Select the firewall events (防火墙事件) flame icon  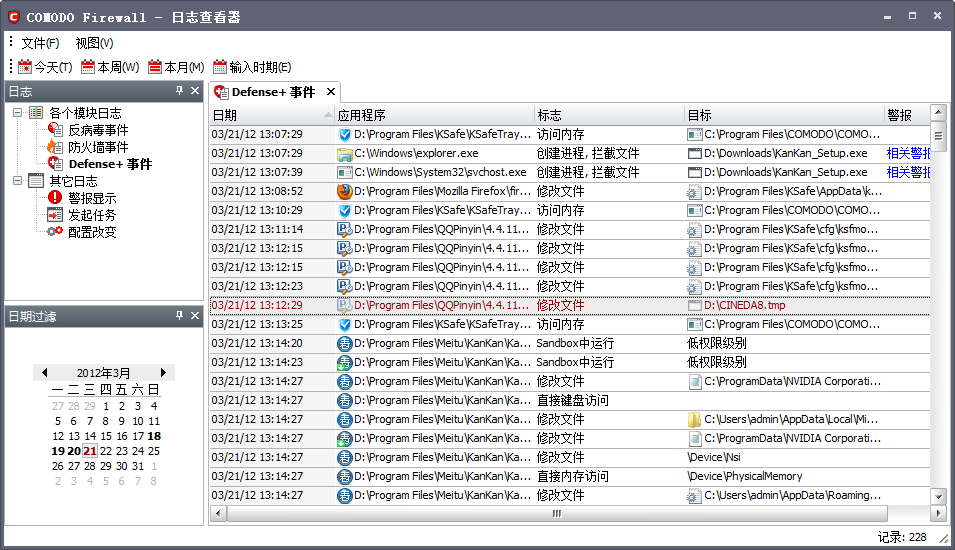click(55, 147)
